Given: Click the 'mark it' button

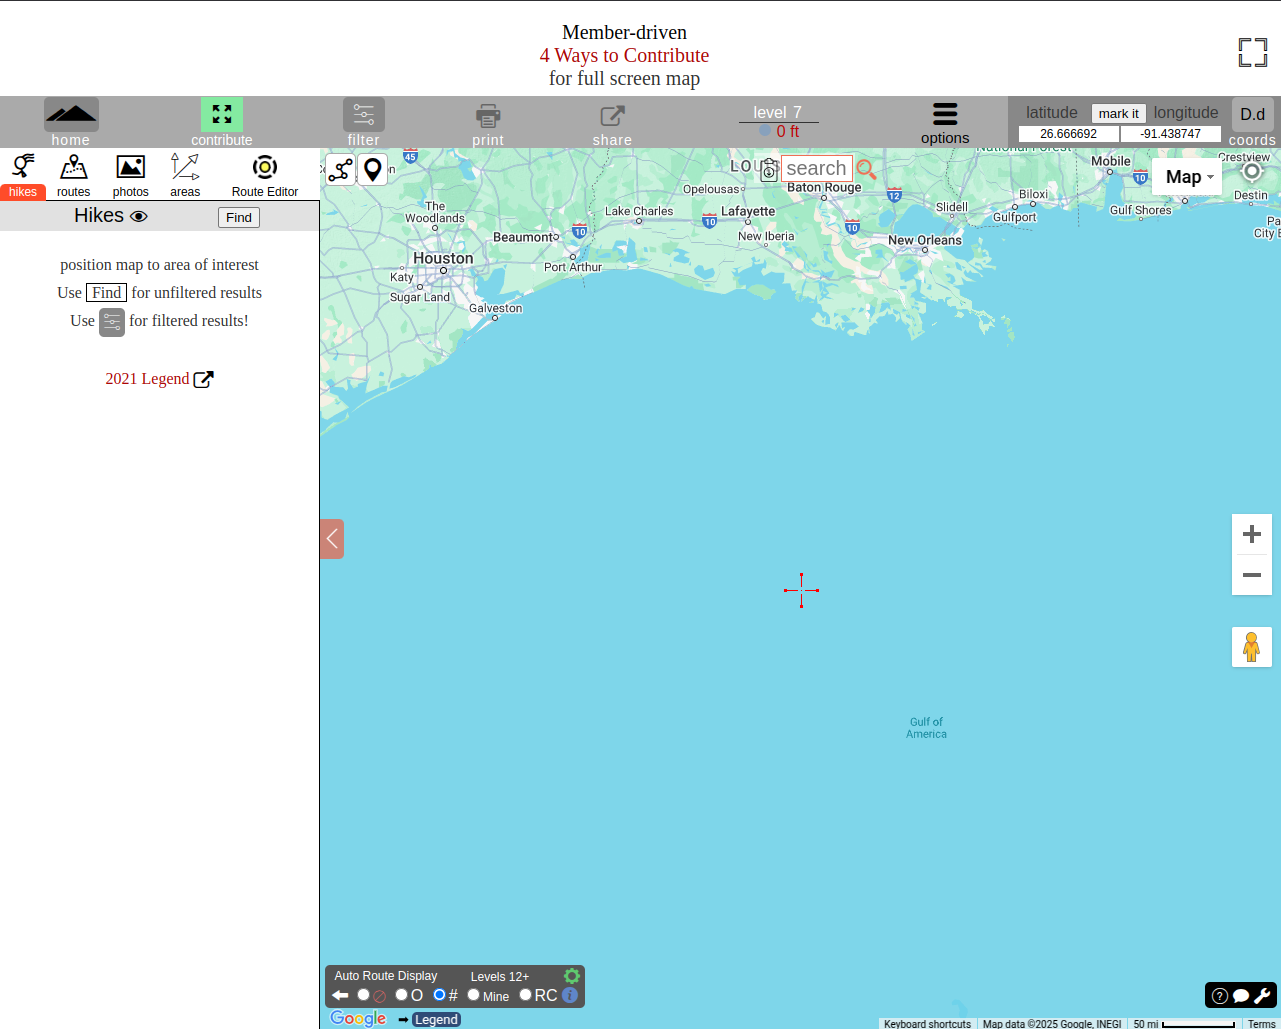Looking at the screenshot, I should [1118, 113].
